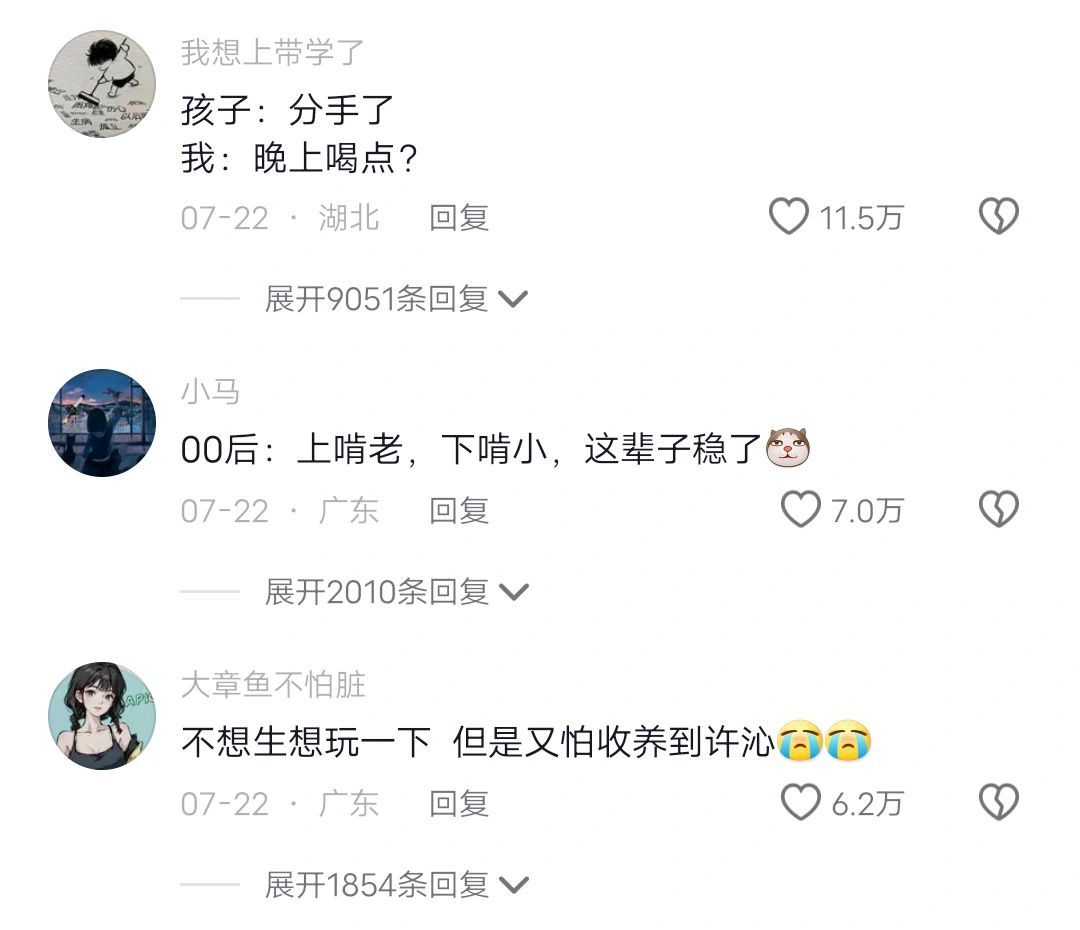Dislike the 不想生想玩一下 comment
This screenshot has height=930, width=1080.
point(999,803)
